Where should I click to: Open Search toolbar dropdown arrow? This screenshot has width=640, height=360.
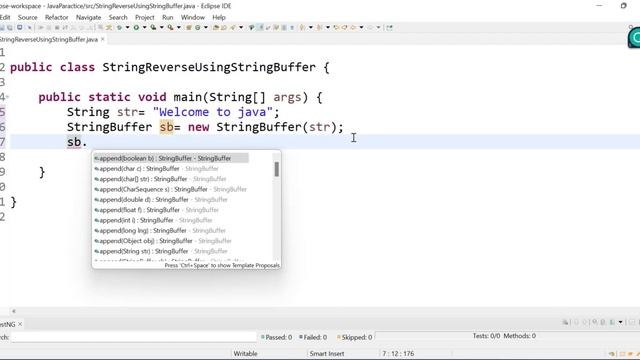coord(241,28)
